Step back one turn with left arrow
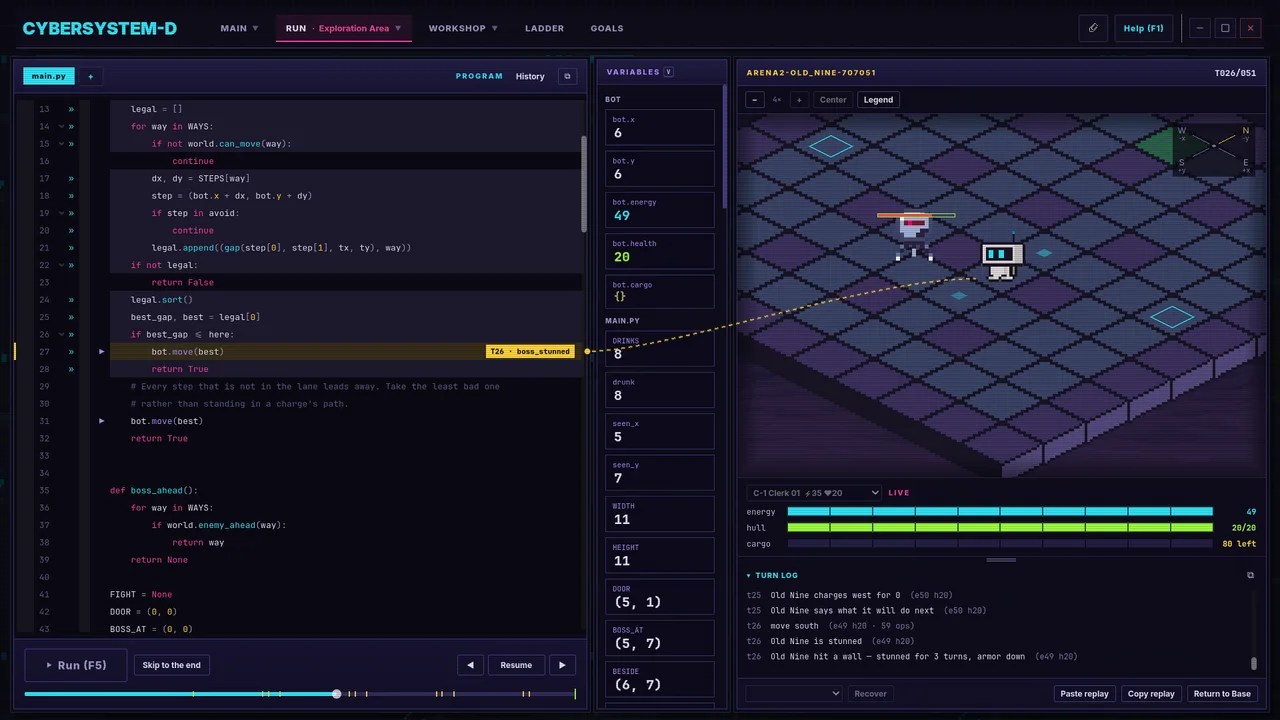This screenshot has width=1280, height=720. tap(470, 665)
